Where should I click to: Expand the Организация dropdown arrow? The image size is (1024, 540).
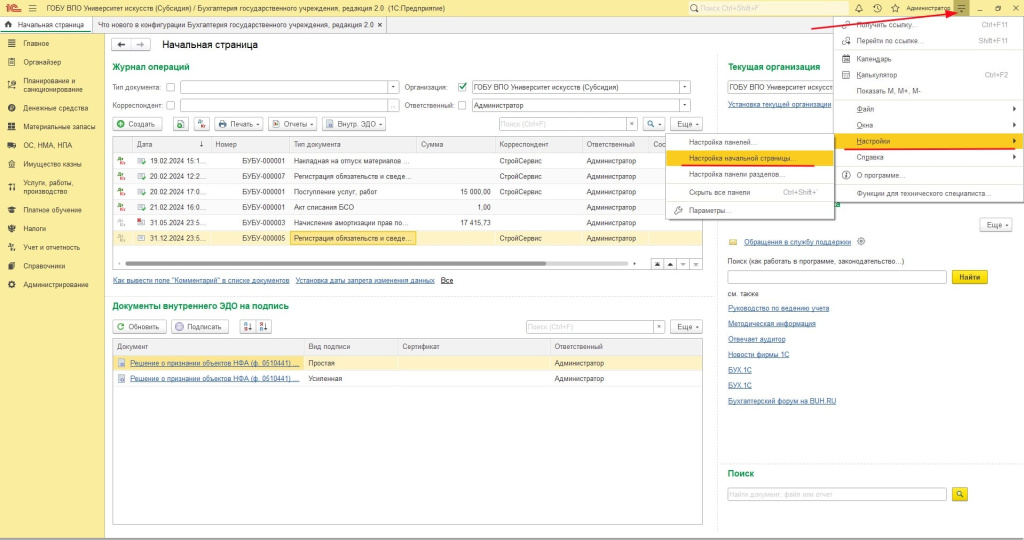pos(684,87)
